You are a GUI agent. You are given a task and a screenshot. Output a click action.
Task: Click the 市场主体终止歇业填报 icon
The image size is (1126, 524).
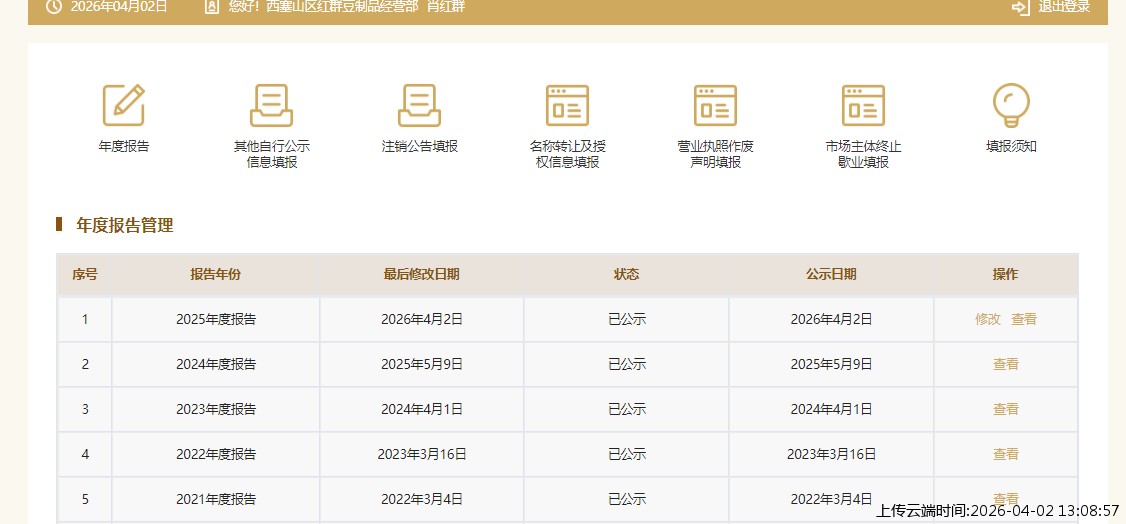[x=863, y=105]
